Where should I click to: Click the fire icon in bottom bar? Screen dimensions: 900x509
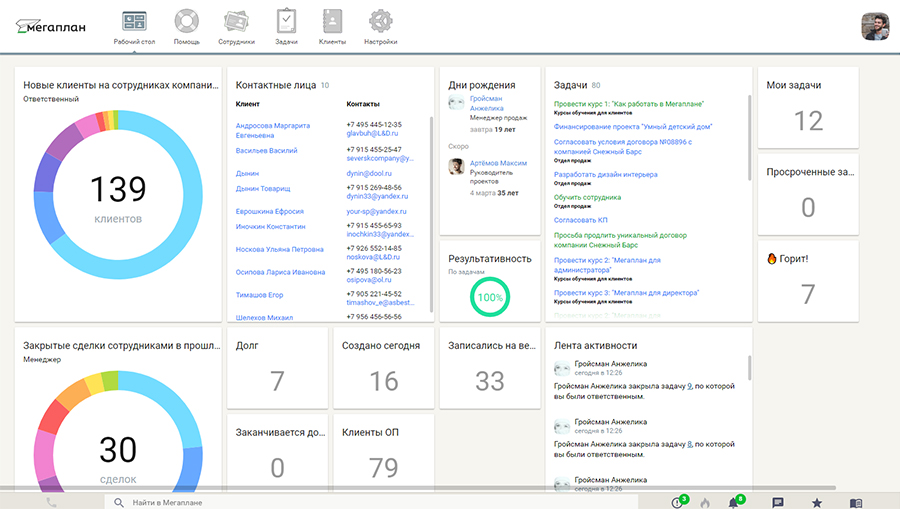tap(705, 502)
